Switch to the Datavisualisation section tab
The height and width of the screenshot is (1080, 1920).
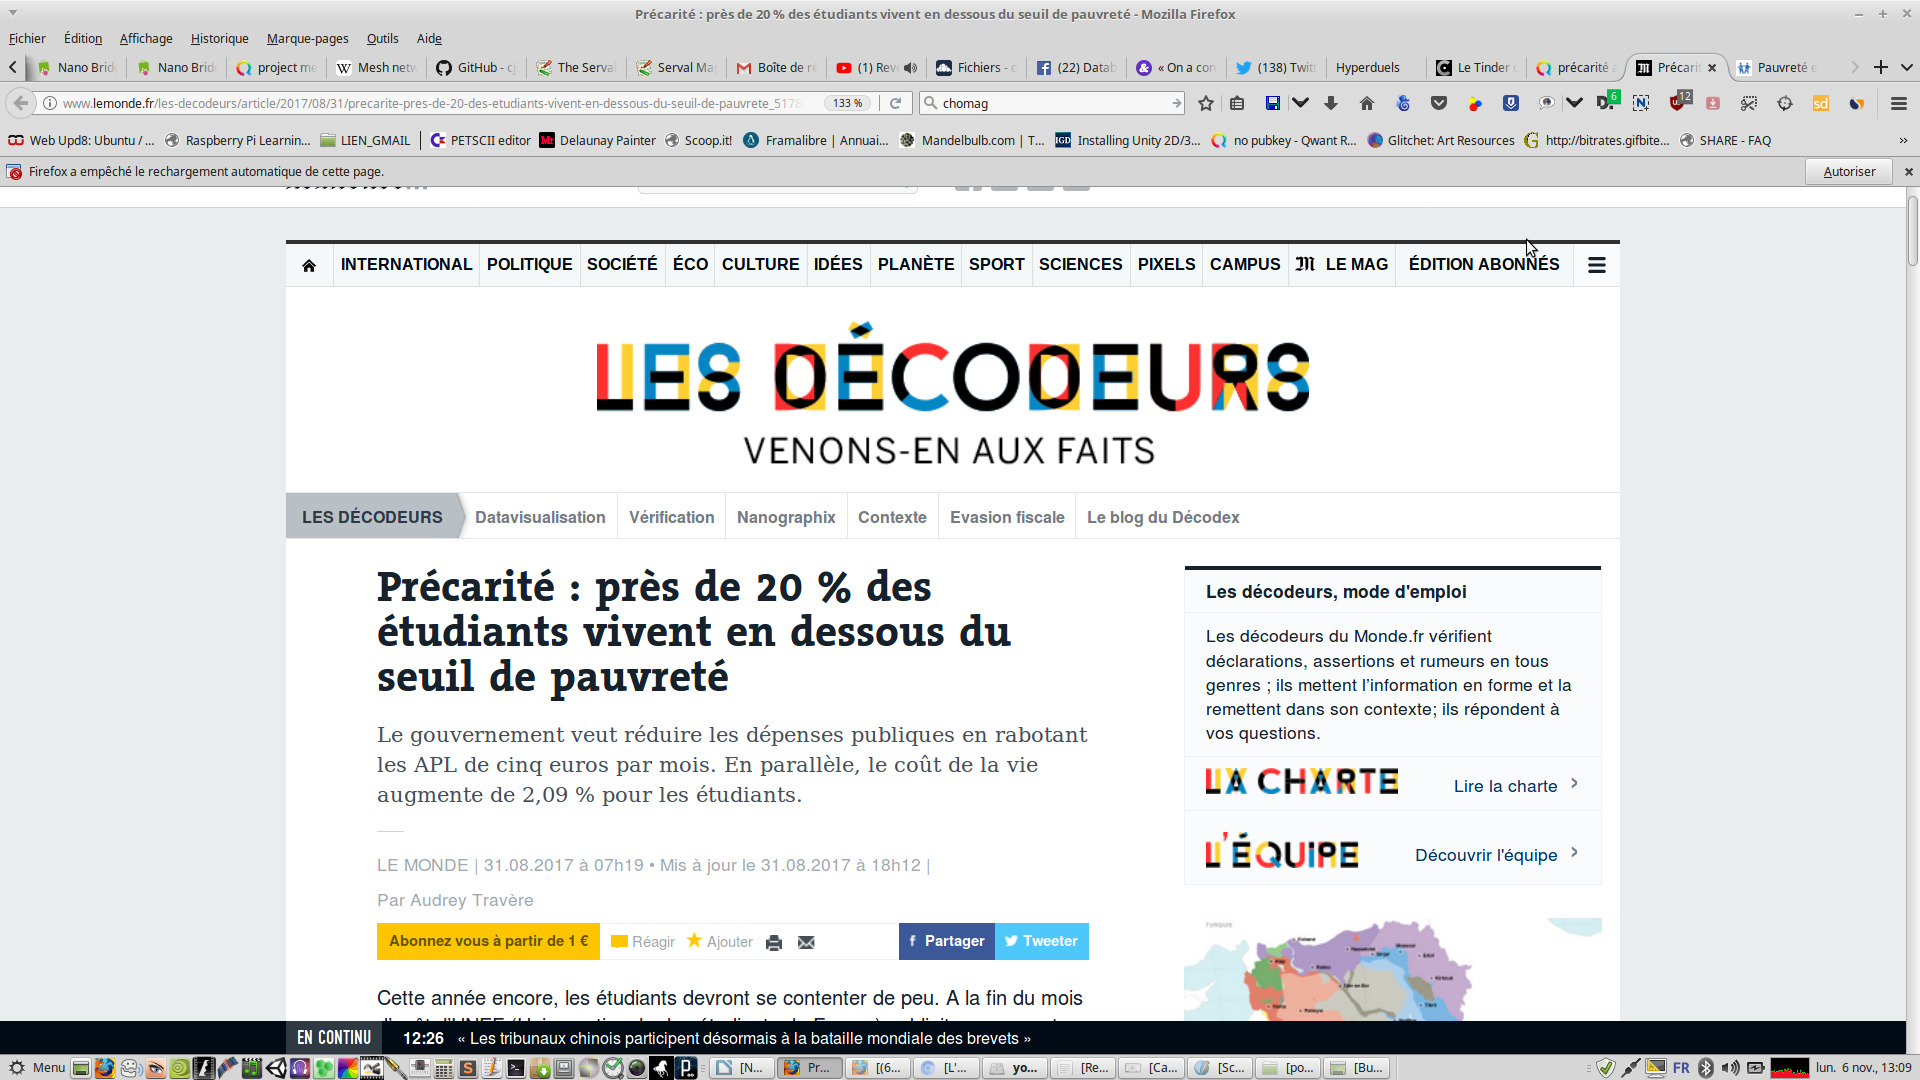(x=540, y=517)
